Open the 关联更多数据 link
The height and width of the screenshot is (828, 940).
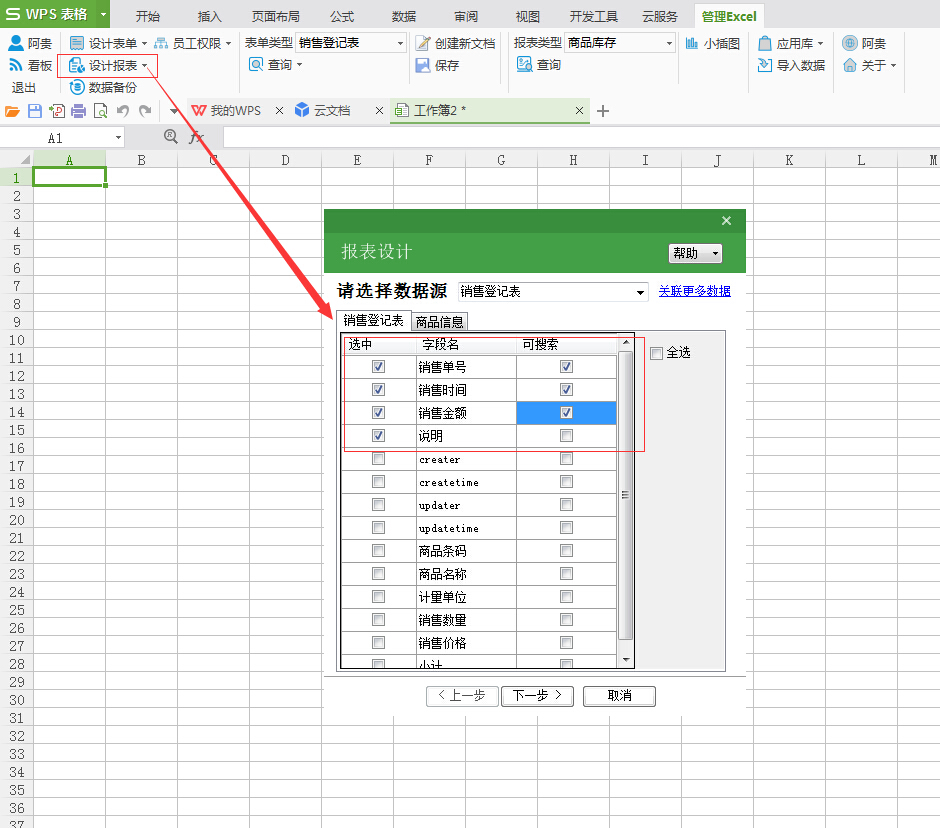coord(694,291)
